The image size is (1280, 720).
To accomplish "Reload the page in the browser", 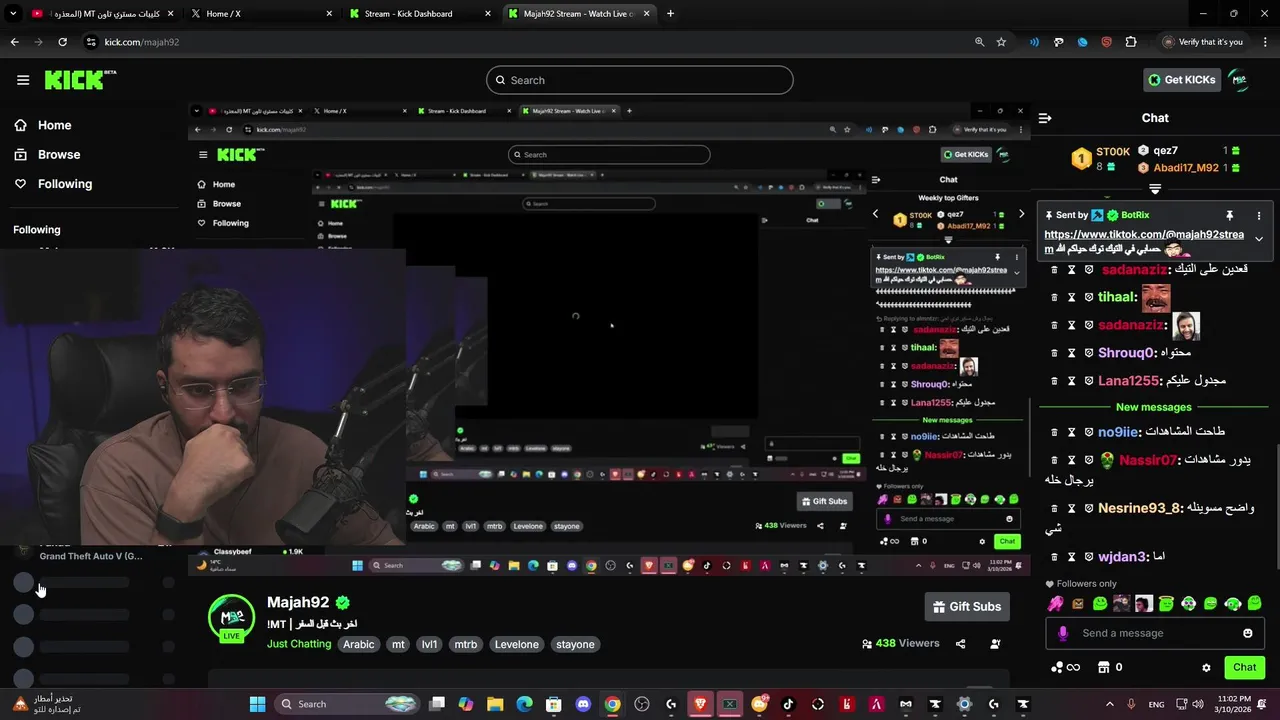I will [62, 42].
